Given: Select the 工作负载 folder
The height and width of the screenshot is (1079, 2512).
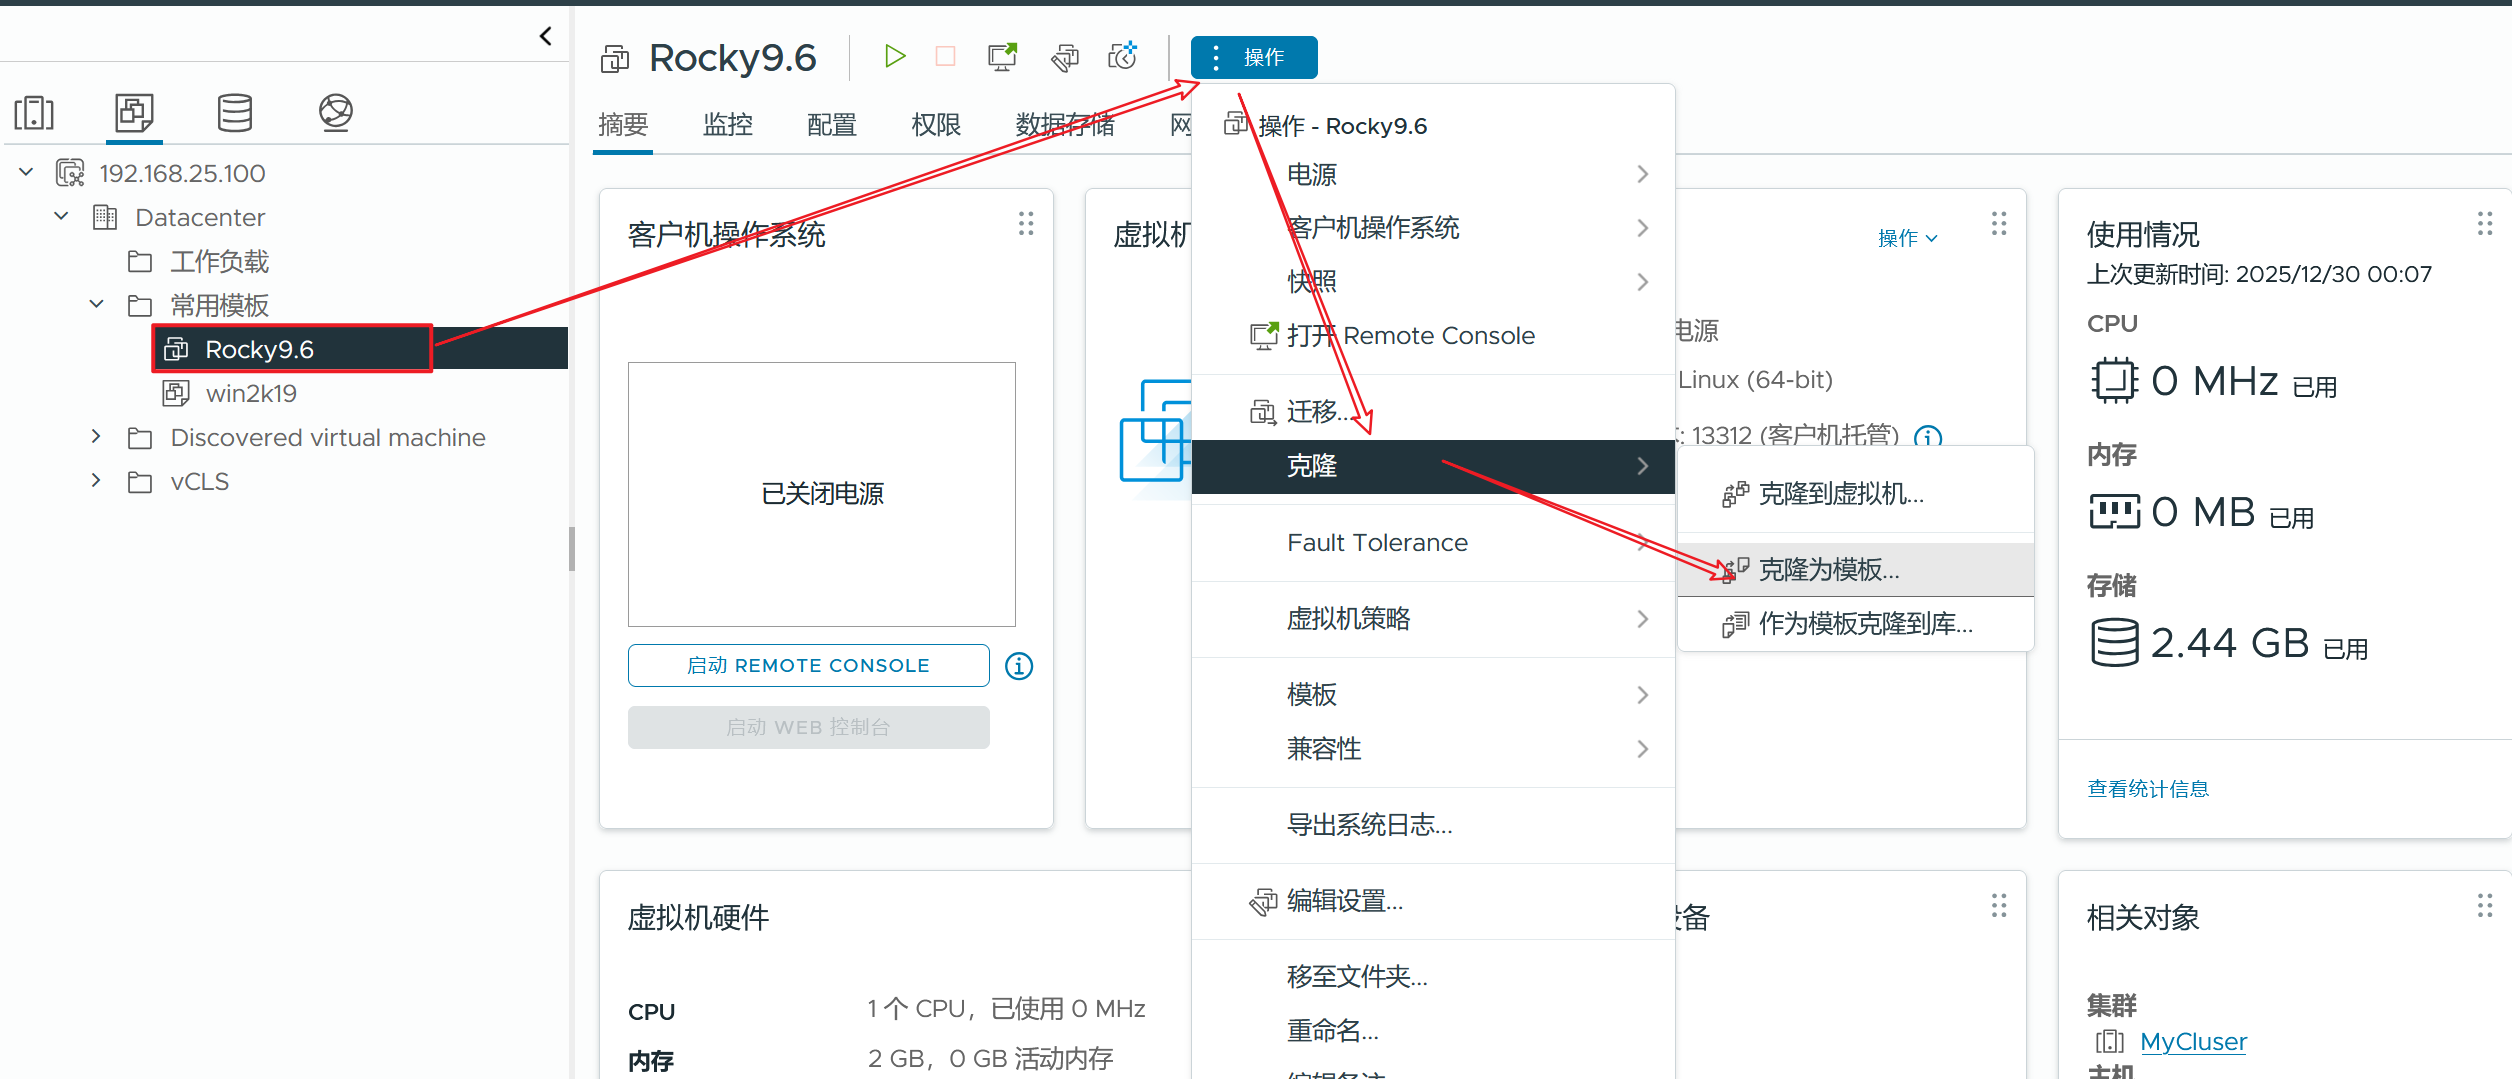Looking at the screenshot, I should coord(219,261).
